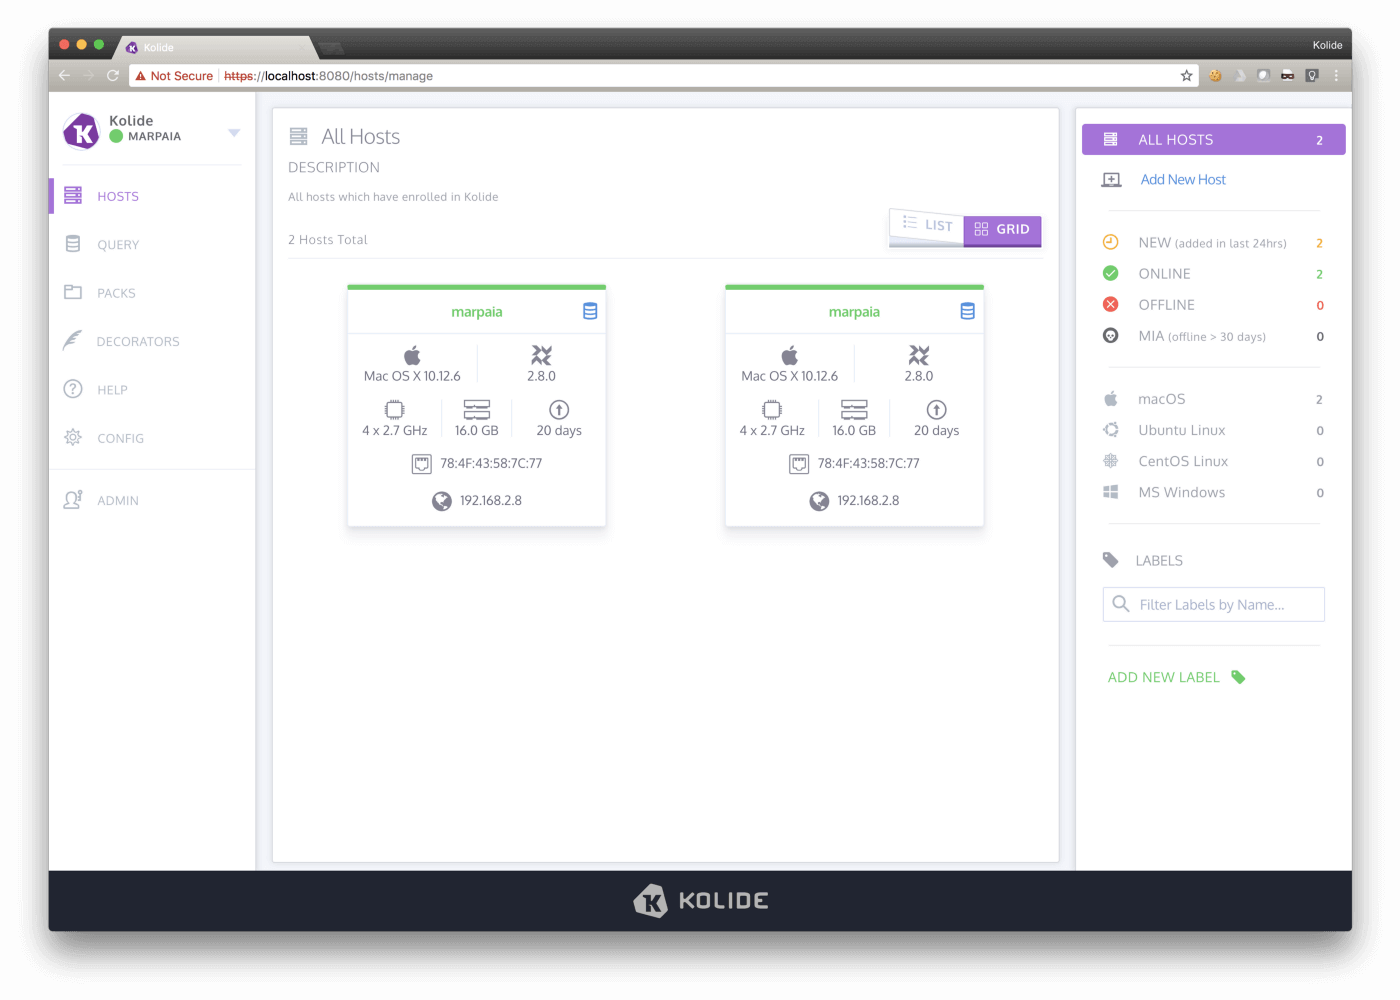Image resolution: width=1400 pixels, height=1000 pixels.
Task: Click the osquery icon showing version 2.8.0
Action: [541, 355]
